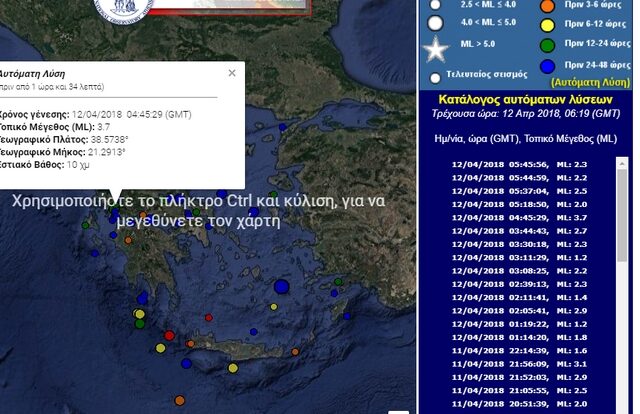The image size is (640, 414).
Task: Open catalog entry 03:44:43 ML: 2.7
Action: point(519,231)
